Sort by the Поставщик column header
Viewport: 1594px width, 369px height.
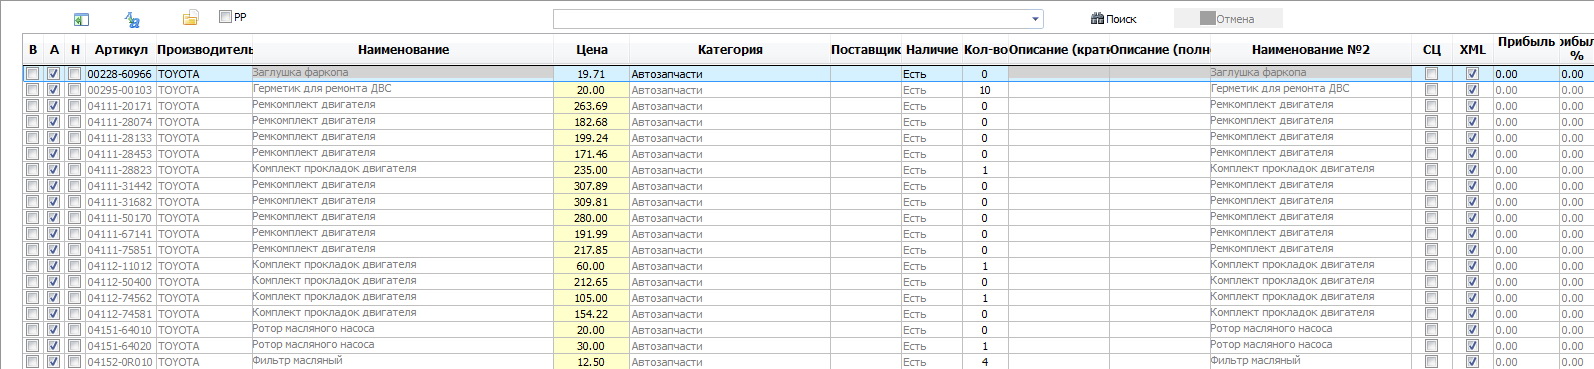pyautogui.click(x=866, y=50)
